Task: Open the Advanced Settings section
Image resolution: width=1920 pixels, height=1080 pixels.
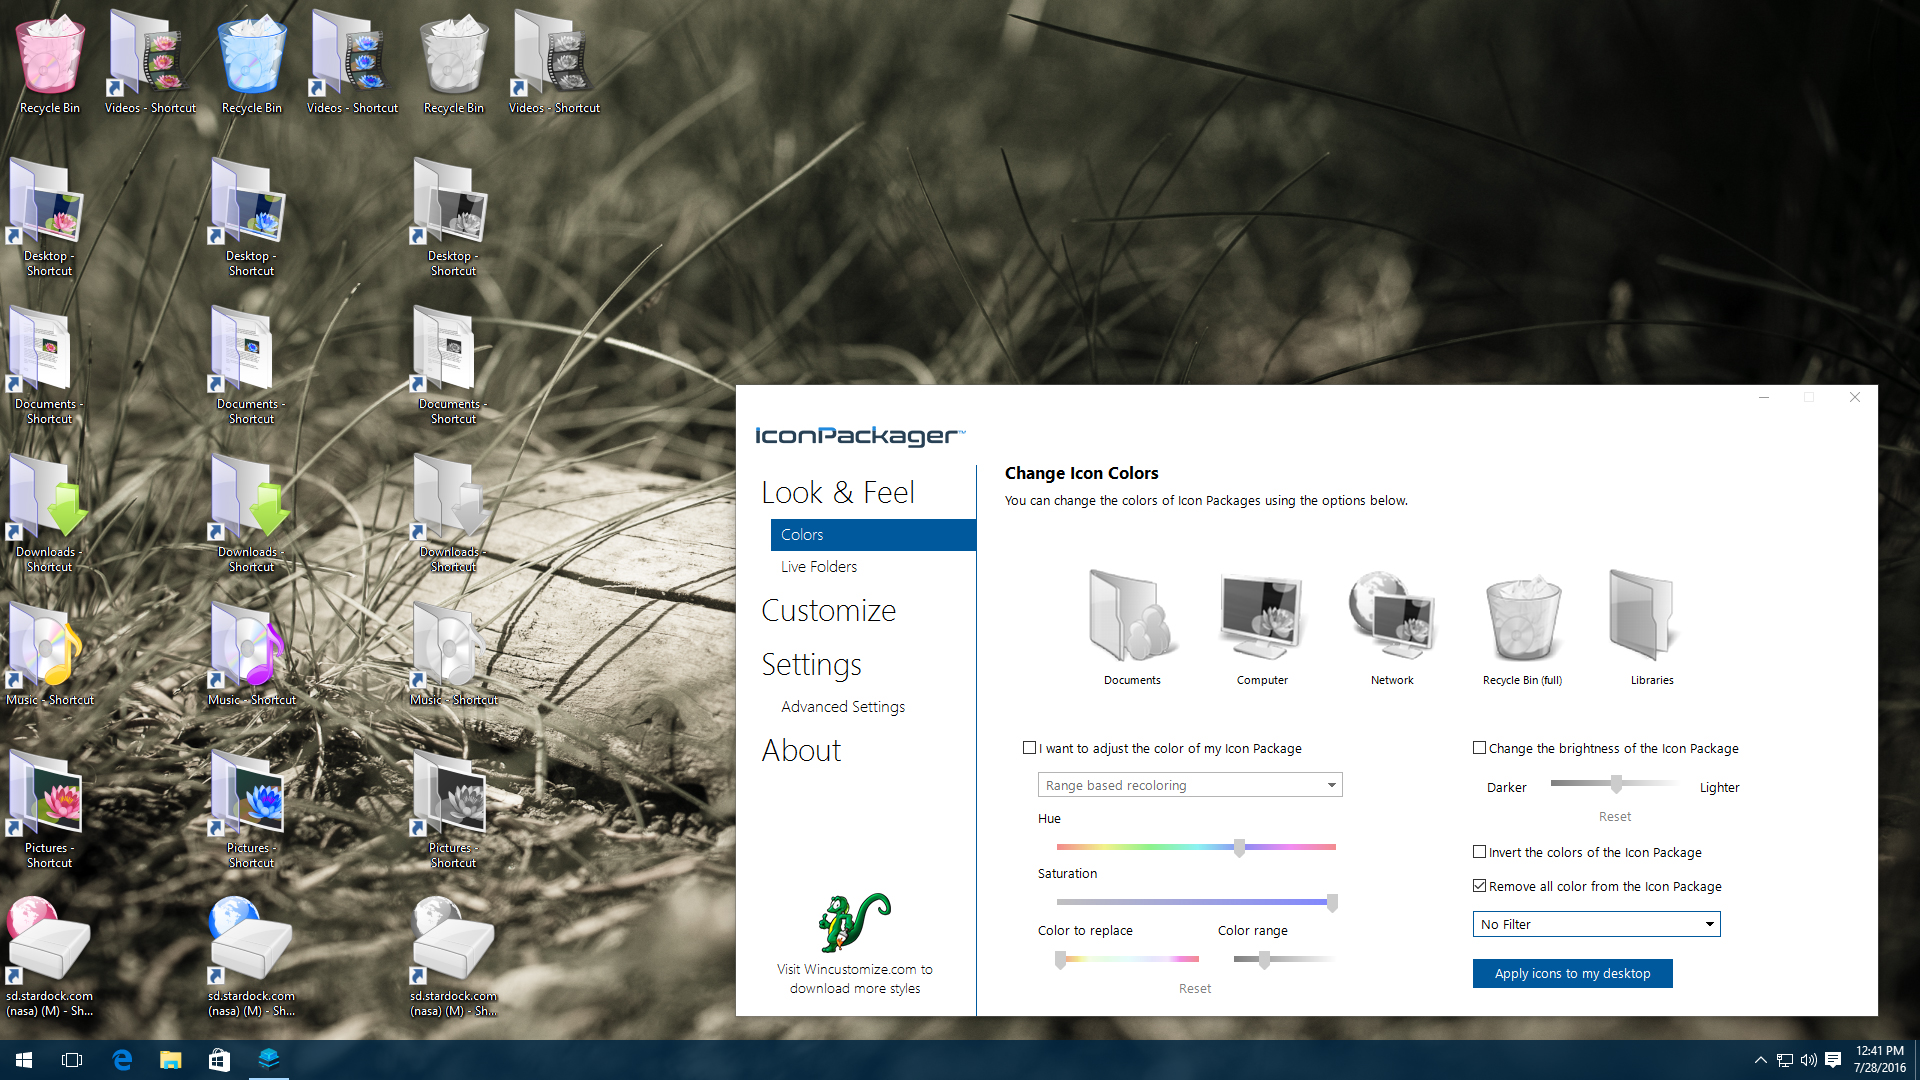Action: tap(842, 706)
